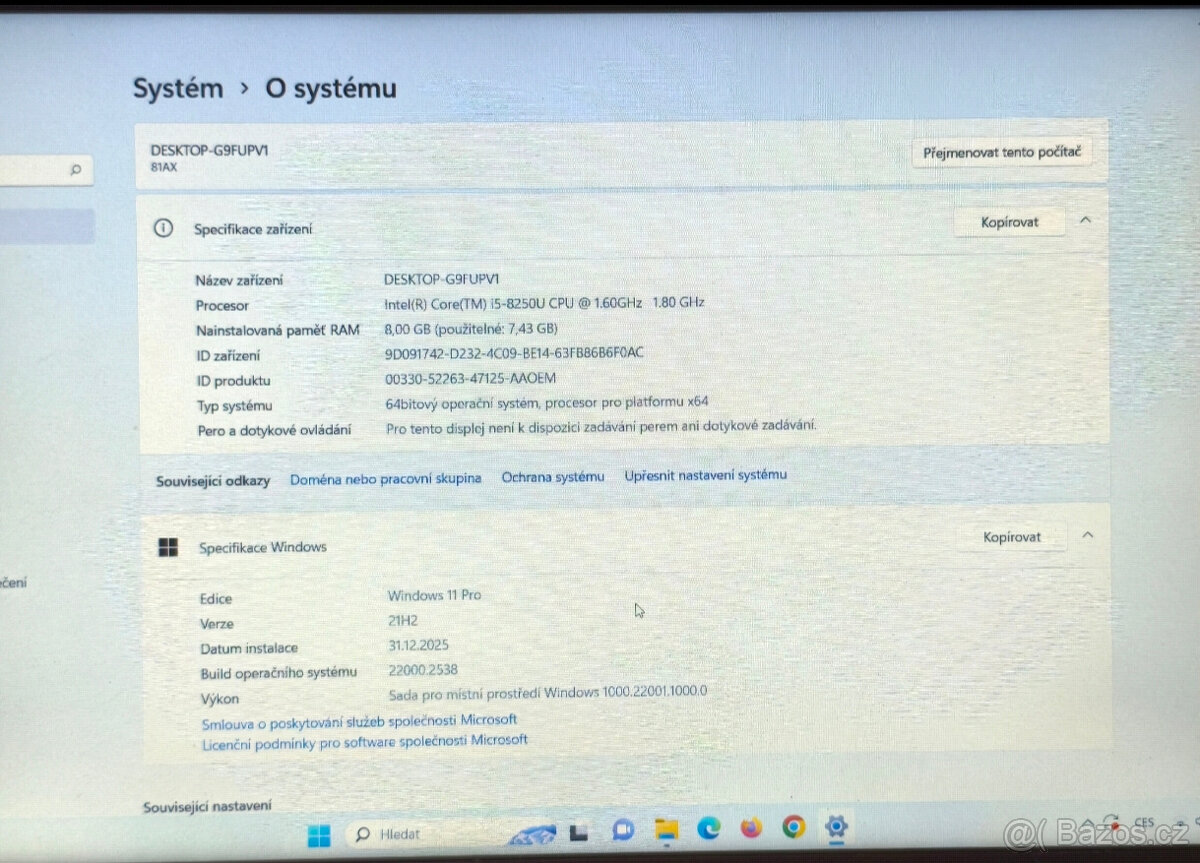Collapse the Specifikace zařízení section
The width and height of the screenshot is (1200, 863).
(1087, 221)
